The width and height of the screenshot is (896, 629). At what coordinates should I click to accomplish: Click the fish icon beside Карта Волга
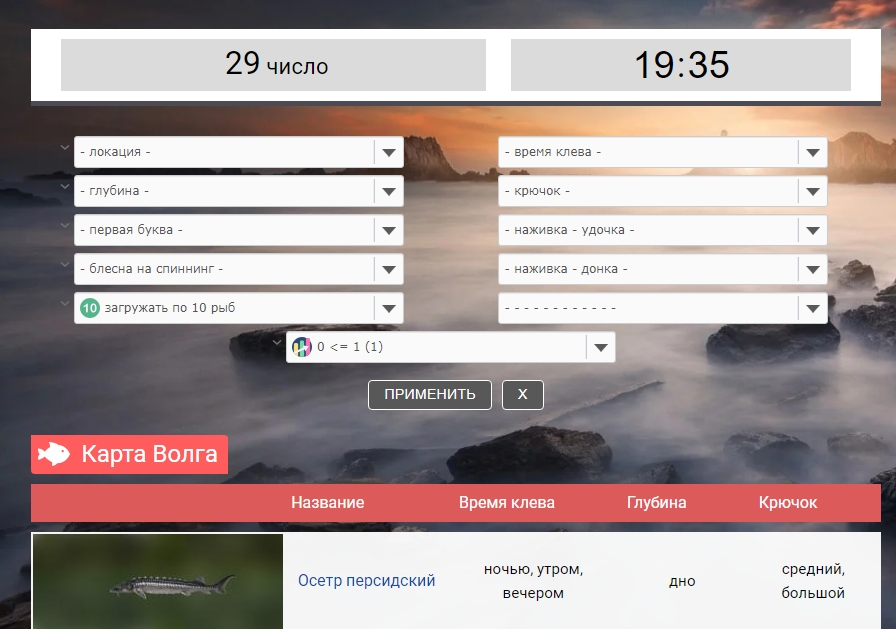(54, 454)
